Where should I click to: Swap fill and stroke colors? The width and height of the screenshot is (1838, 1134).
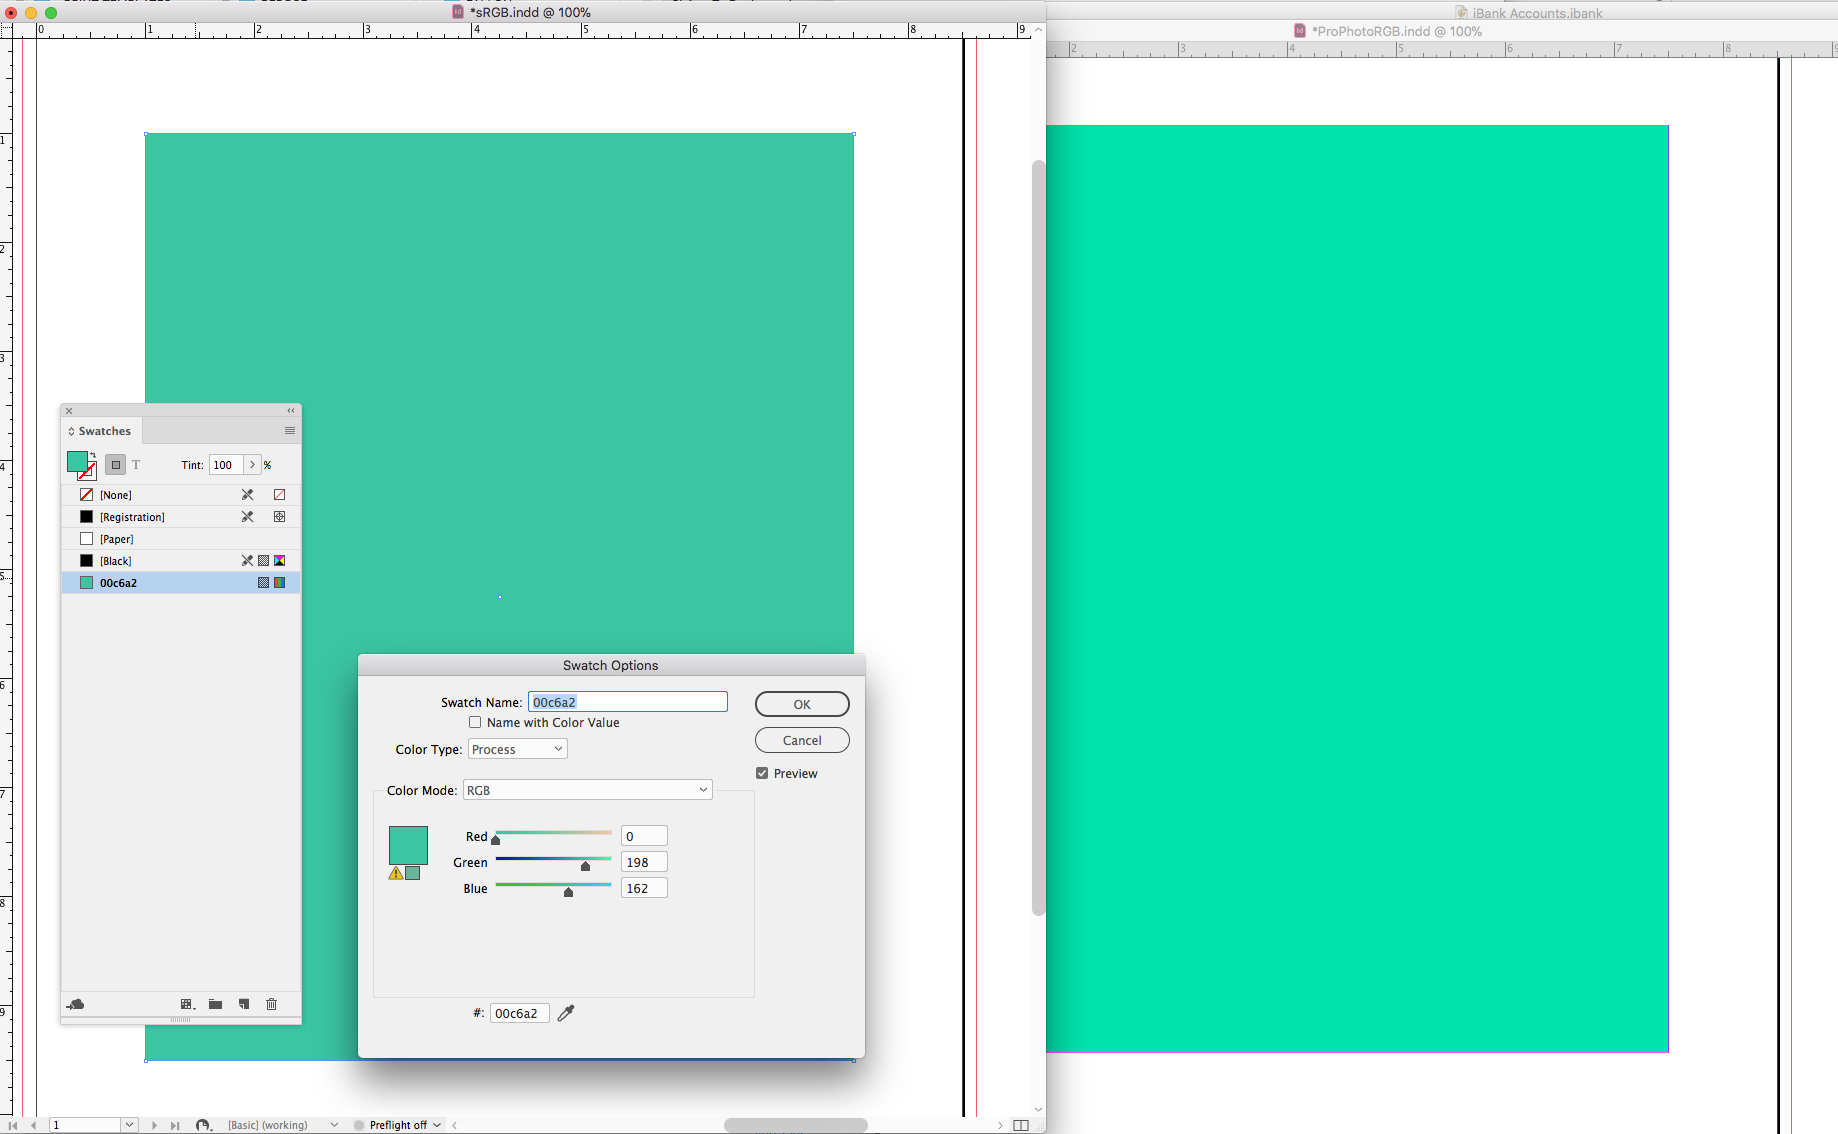[x=93, y=455]
